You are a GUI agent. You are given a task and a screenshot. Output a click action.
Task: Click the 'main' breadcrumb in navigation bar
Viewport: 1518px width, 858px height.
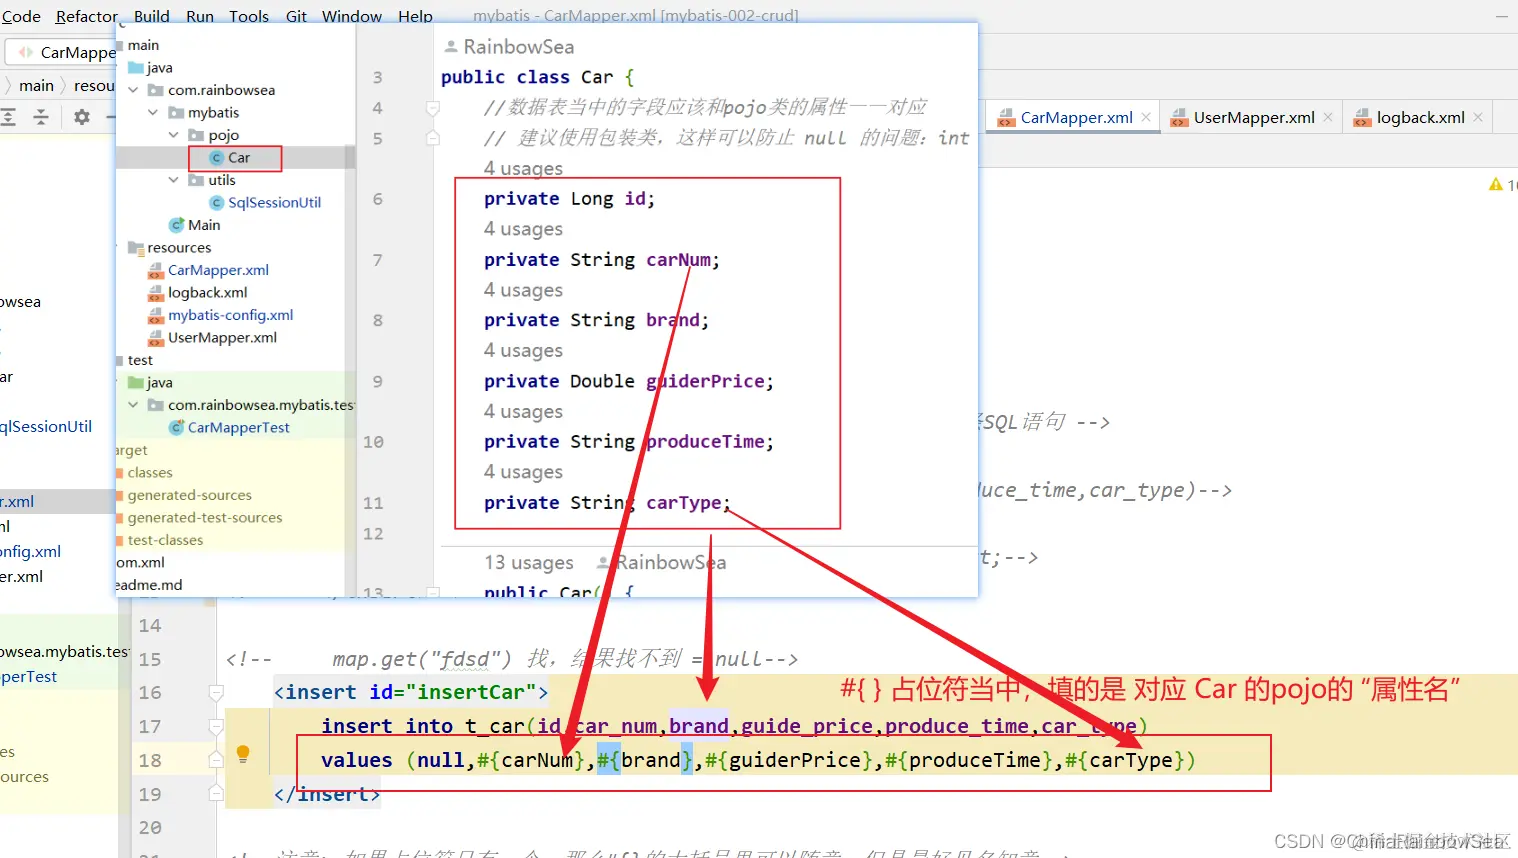(x=36, y=86)
